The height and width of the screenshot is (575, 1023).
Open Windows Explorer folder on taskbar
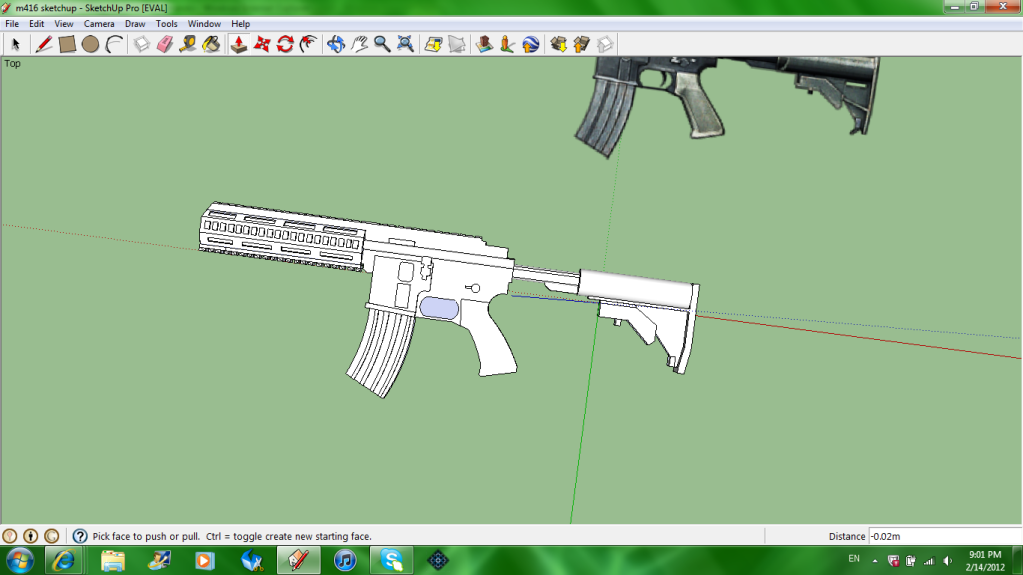113,561
